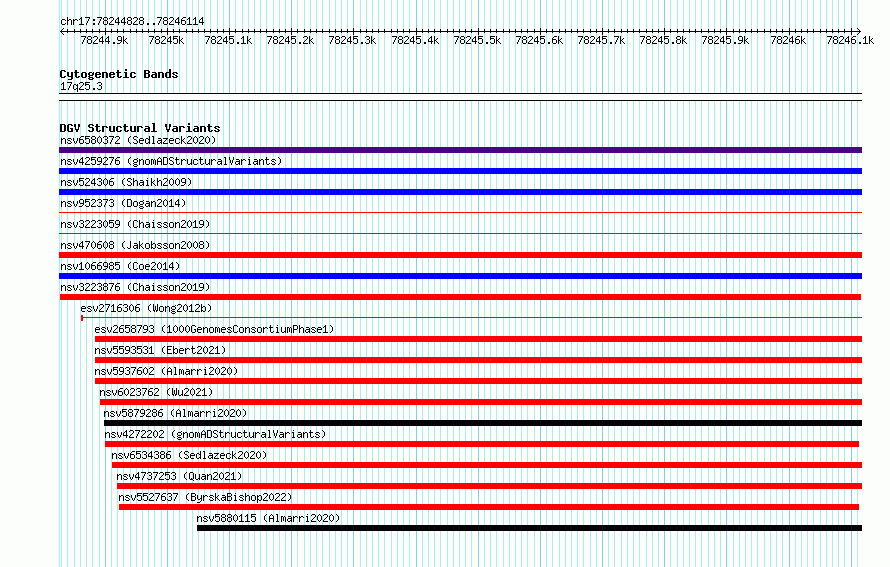Open the nsv3223876 (Chaisson2019) label
Image resolution: width=890 pixels, height=567 pixels.
[x=135, y=287]
